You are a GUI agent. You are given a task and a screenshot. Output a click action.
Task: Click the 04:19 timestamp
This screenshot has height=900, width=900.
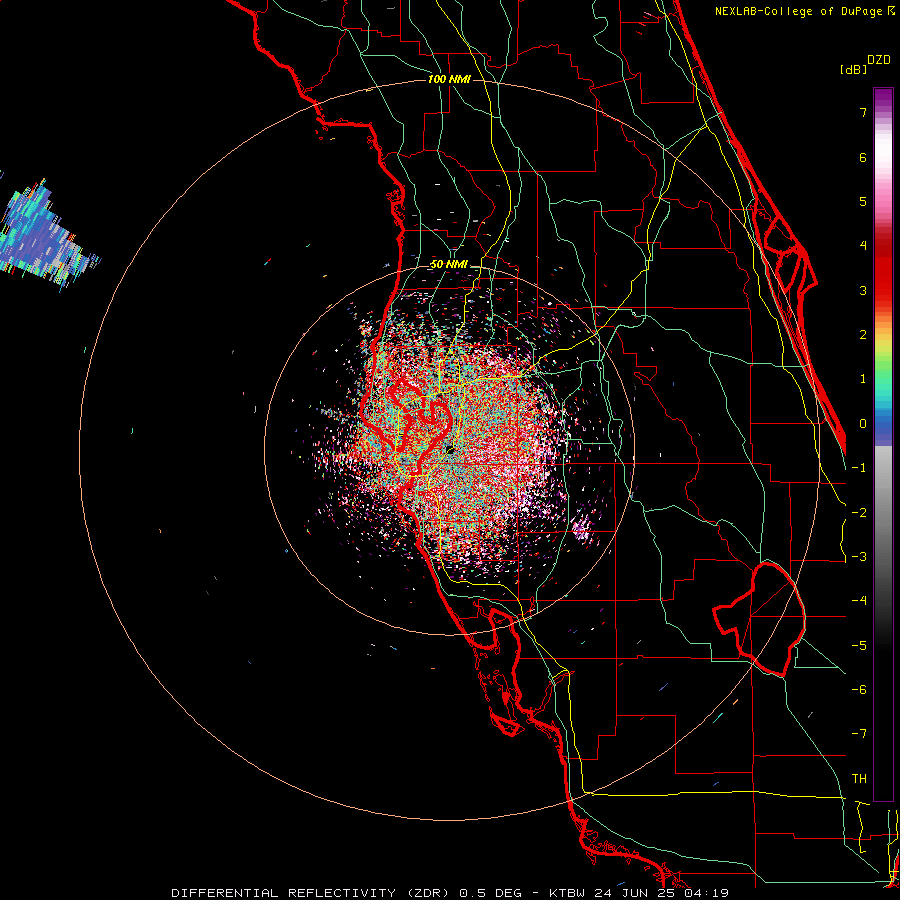pos(707,893)
